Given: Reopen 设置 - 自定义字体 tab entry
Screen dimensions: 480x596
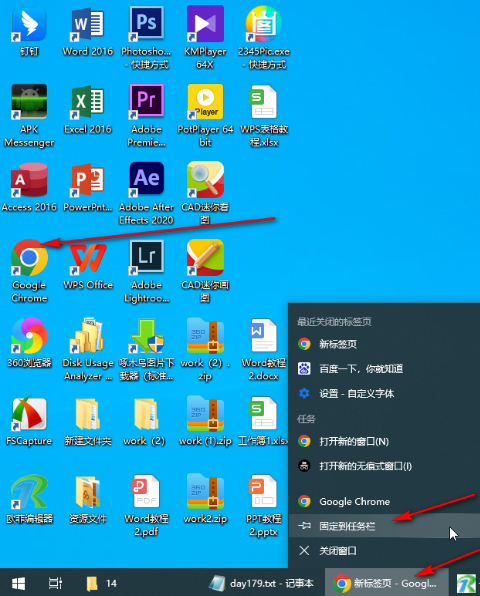Looking at the screenshot, I should [384, 393].
